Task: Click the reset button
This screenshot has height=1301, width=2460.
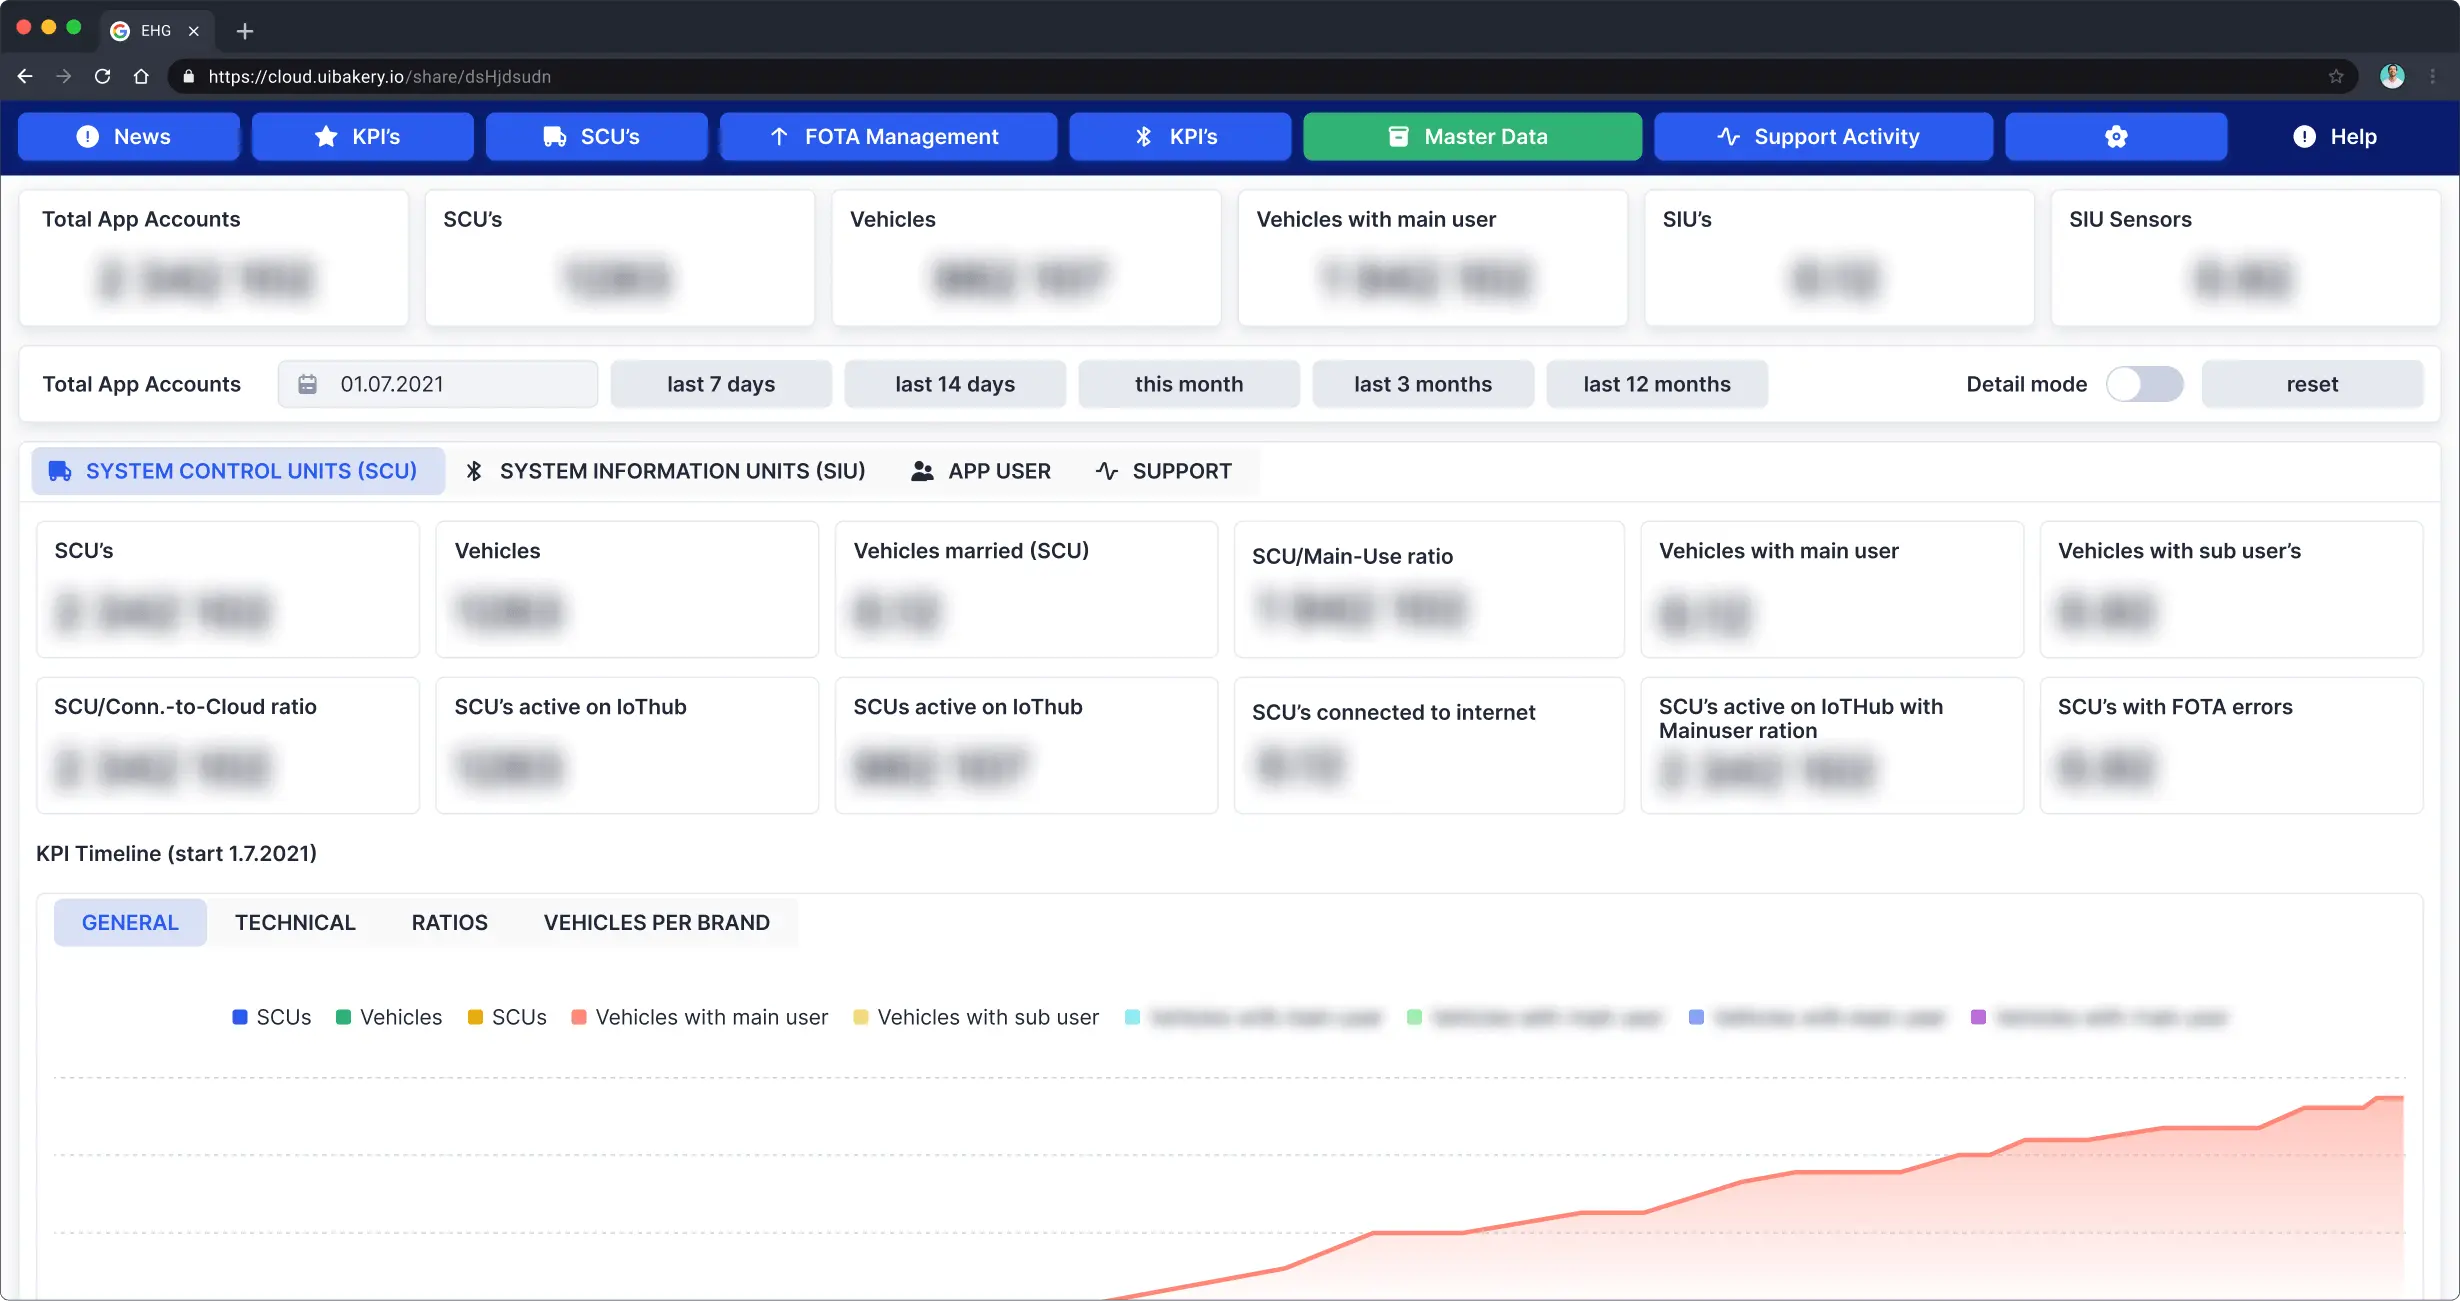Action: pos(2312,384)
